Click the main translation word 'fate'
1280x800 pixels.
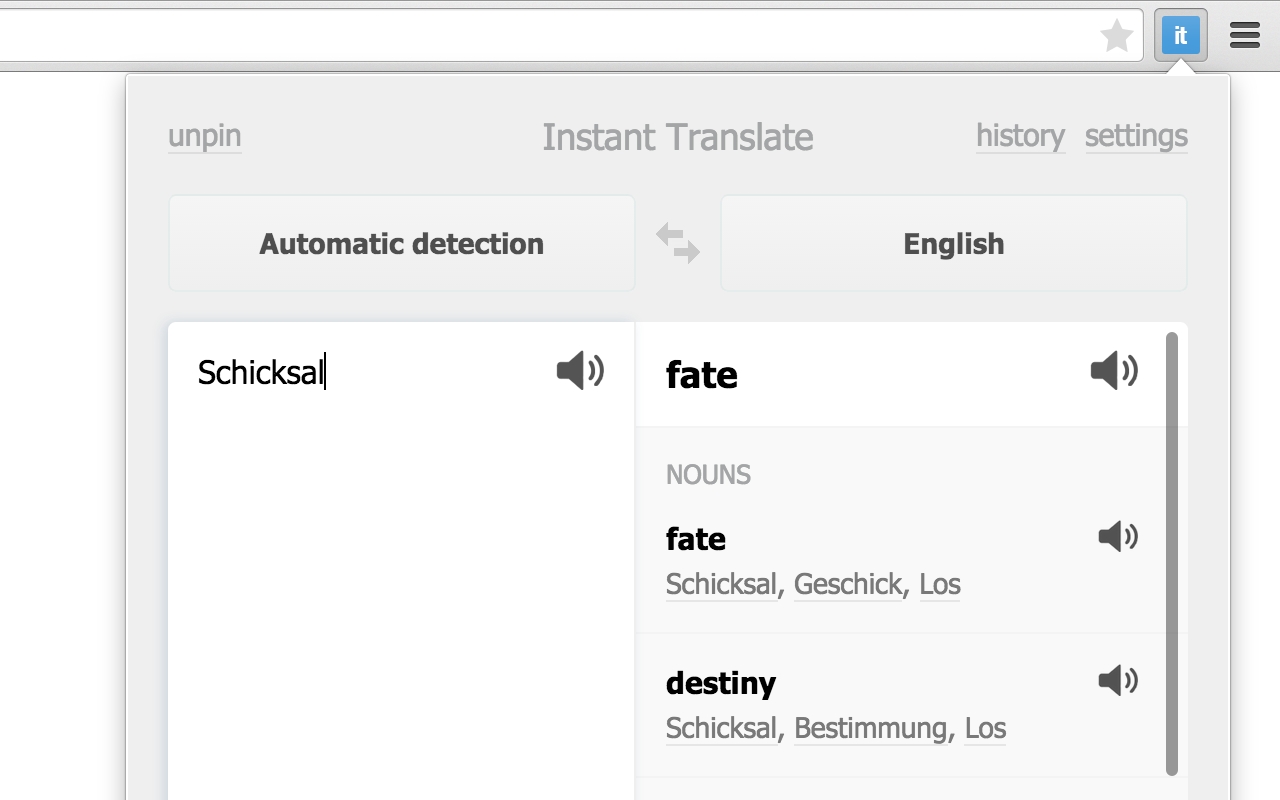(x=702, y=375)
